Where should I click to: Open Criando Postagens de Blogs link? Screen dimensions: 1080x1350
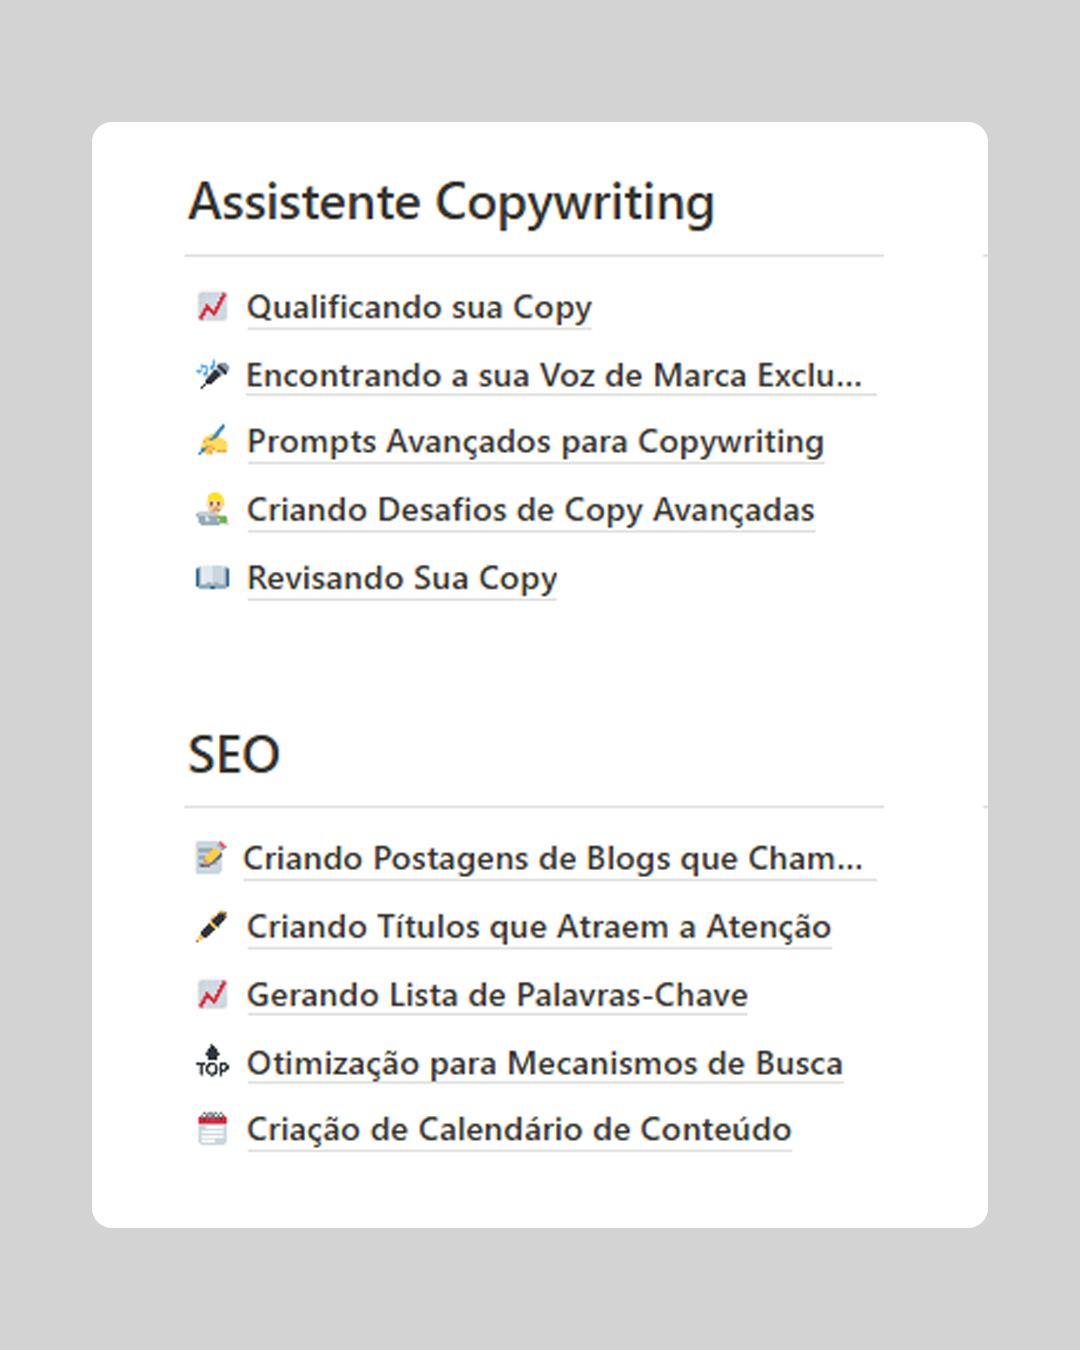pyautogui.click(x=552, y=858)
